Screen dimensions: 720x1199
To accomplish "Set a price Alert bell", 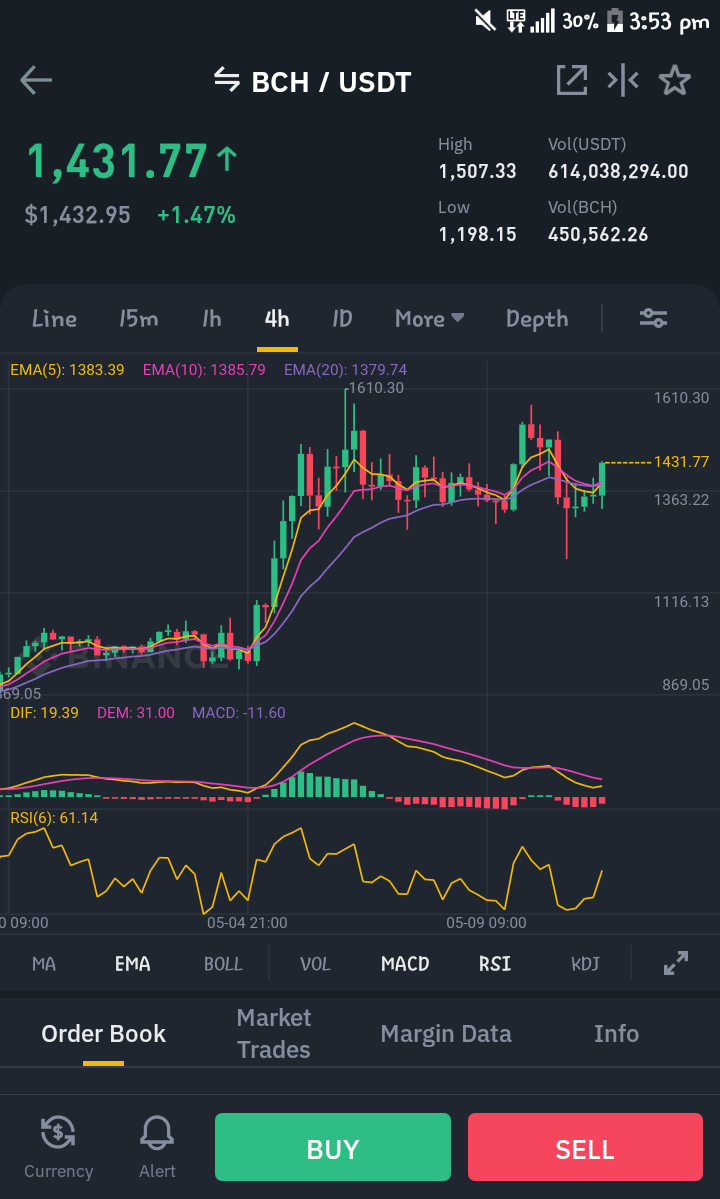I will 157,1147.
